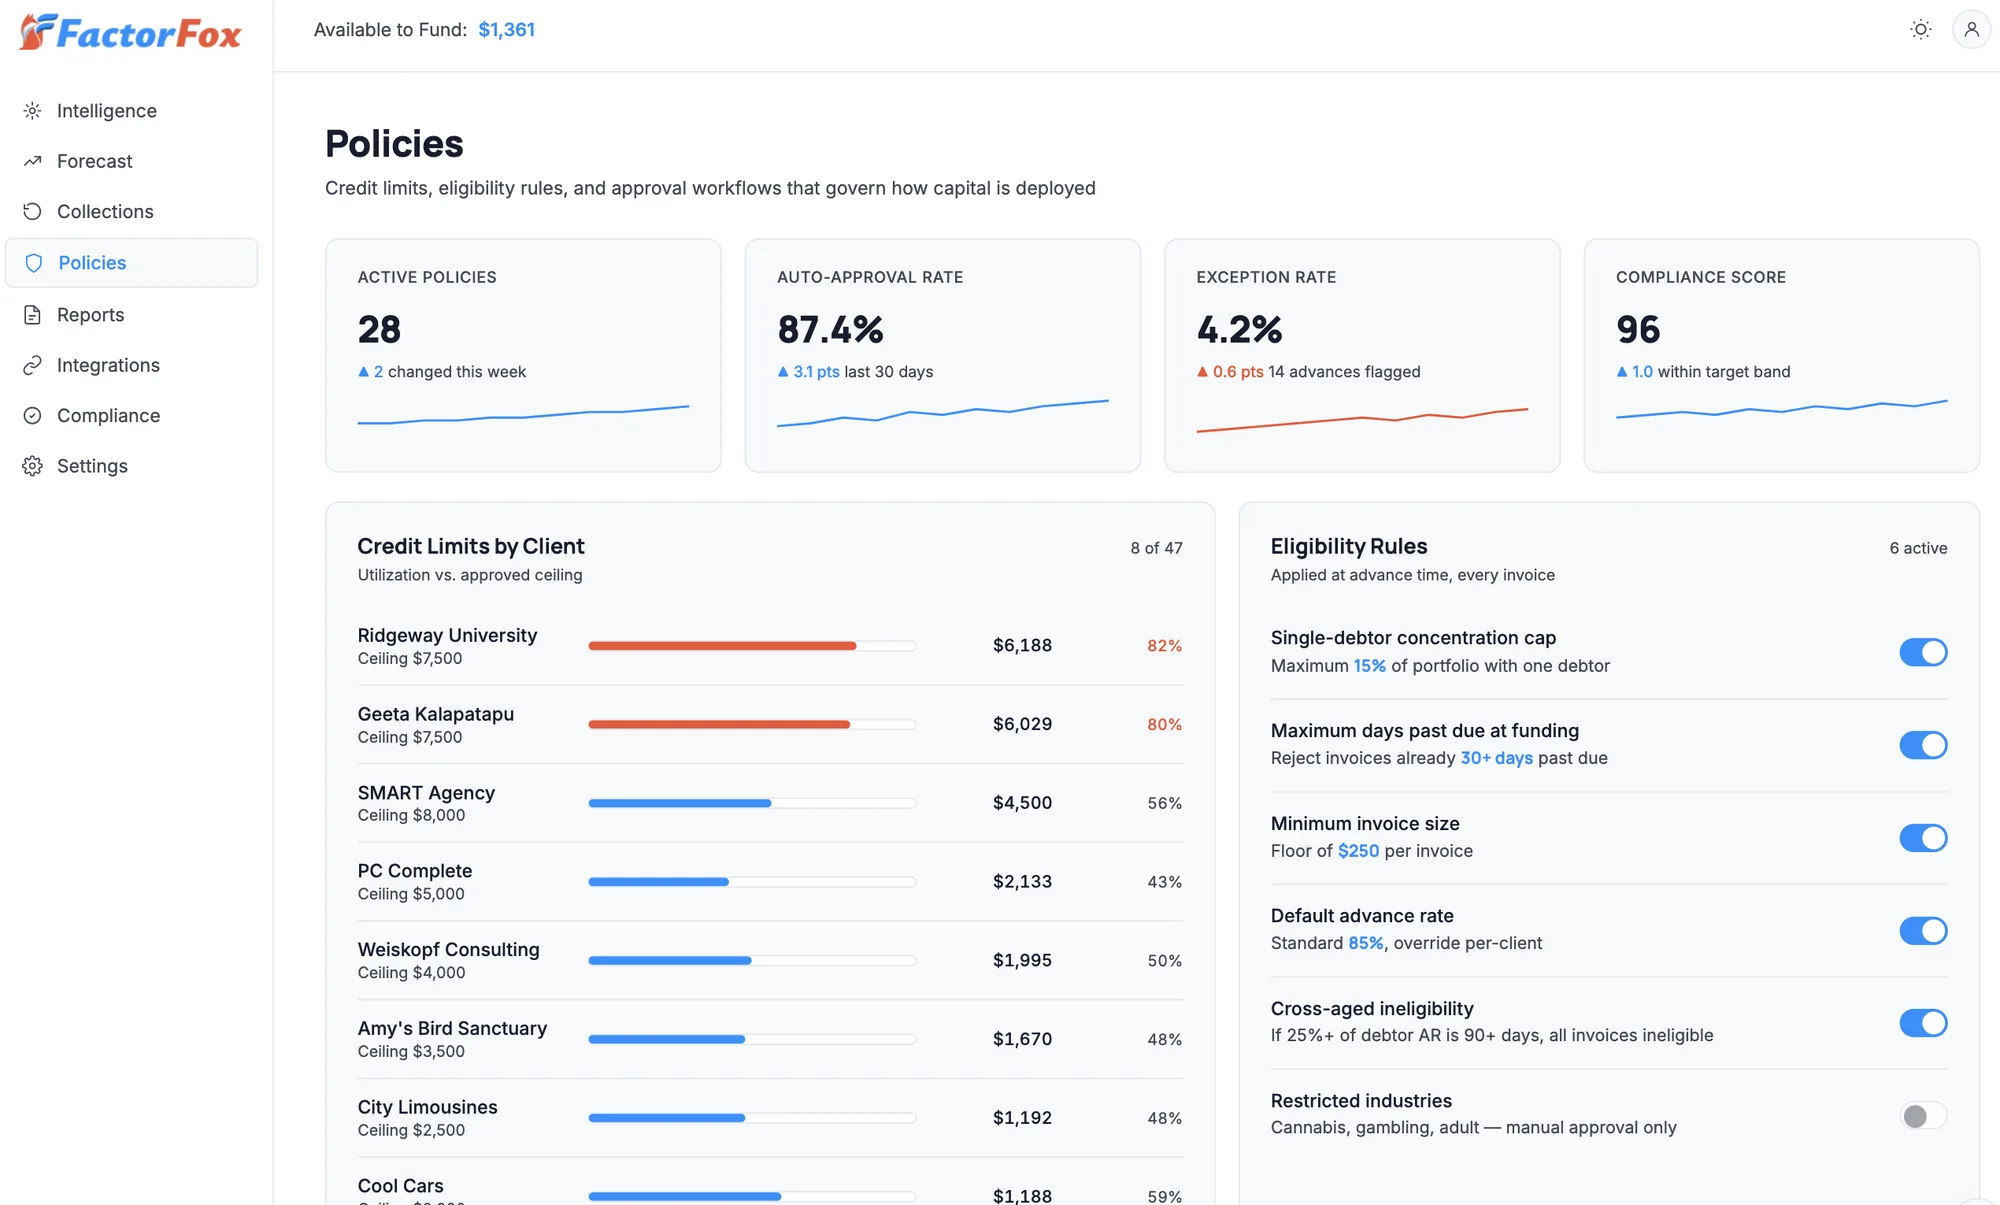The width and height of the screenshot is (2000, 1205).
Task: Click Weiskopf Consulting utilization bar
Action: pos(752,960)
